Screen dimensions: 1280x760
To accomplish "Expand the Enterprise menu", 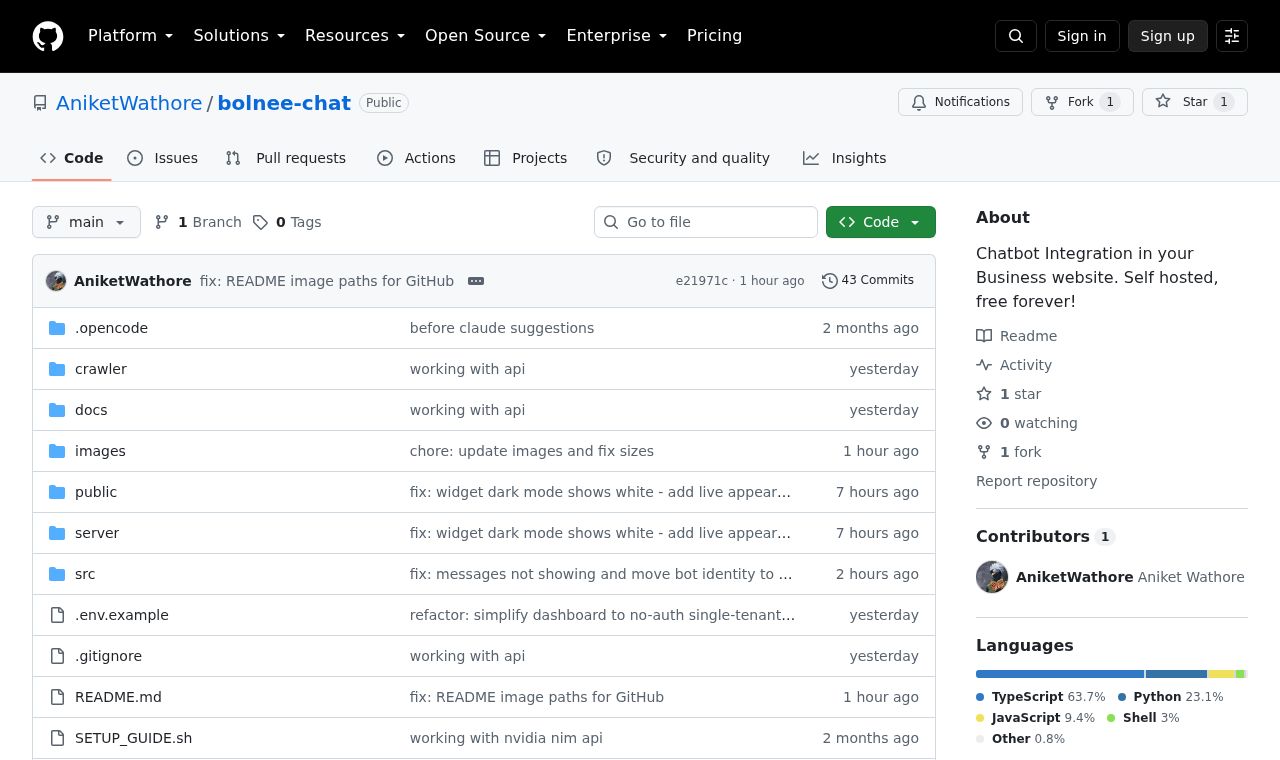I will pyautogui.click(x=617, y=36).
